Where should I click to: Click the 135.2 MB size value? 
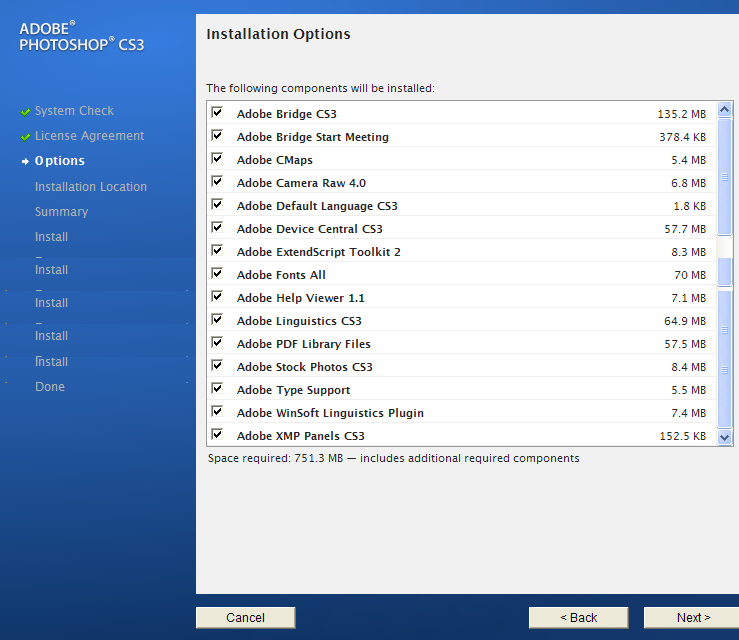[682, 114]
